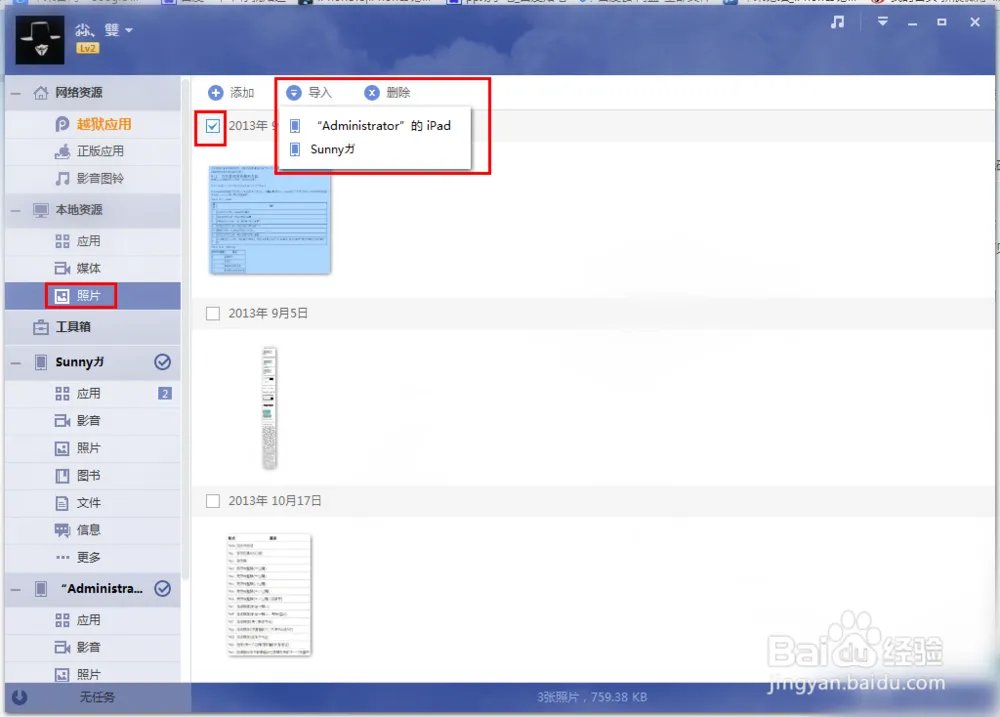Click the music note icon in title bar
The width and height of the screenshot is (1000, 717).
(838, 22)
